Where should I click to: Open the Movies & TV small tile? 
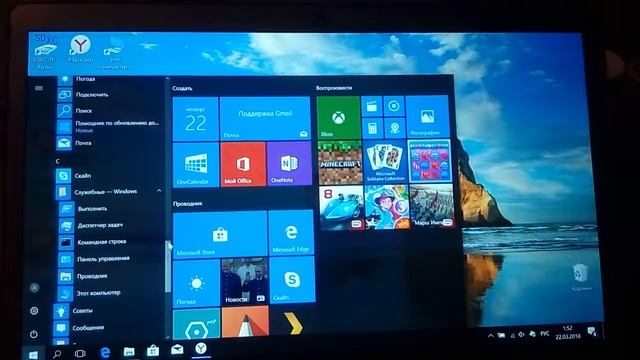pos(371,107)
